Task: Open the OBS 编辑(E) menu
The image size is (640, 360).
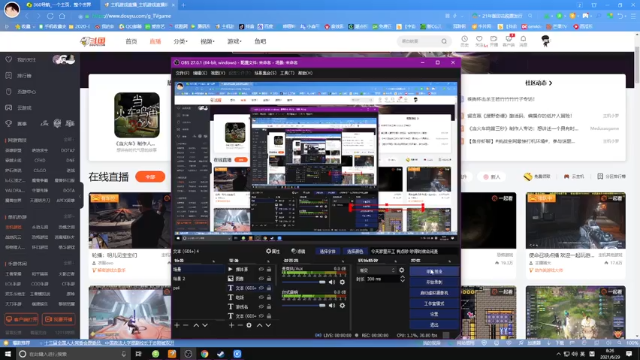Action: point(200,73)
